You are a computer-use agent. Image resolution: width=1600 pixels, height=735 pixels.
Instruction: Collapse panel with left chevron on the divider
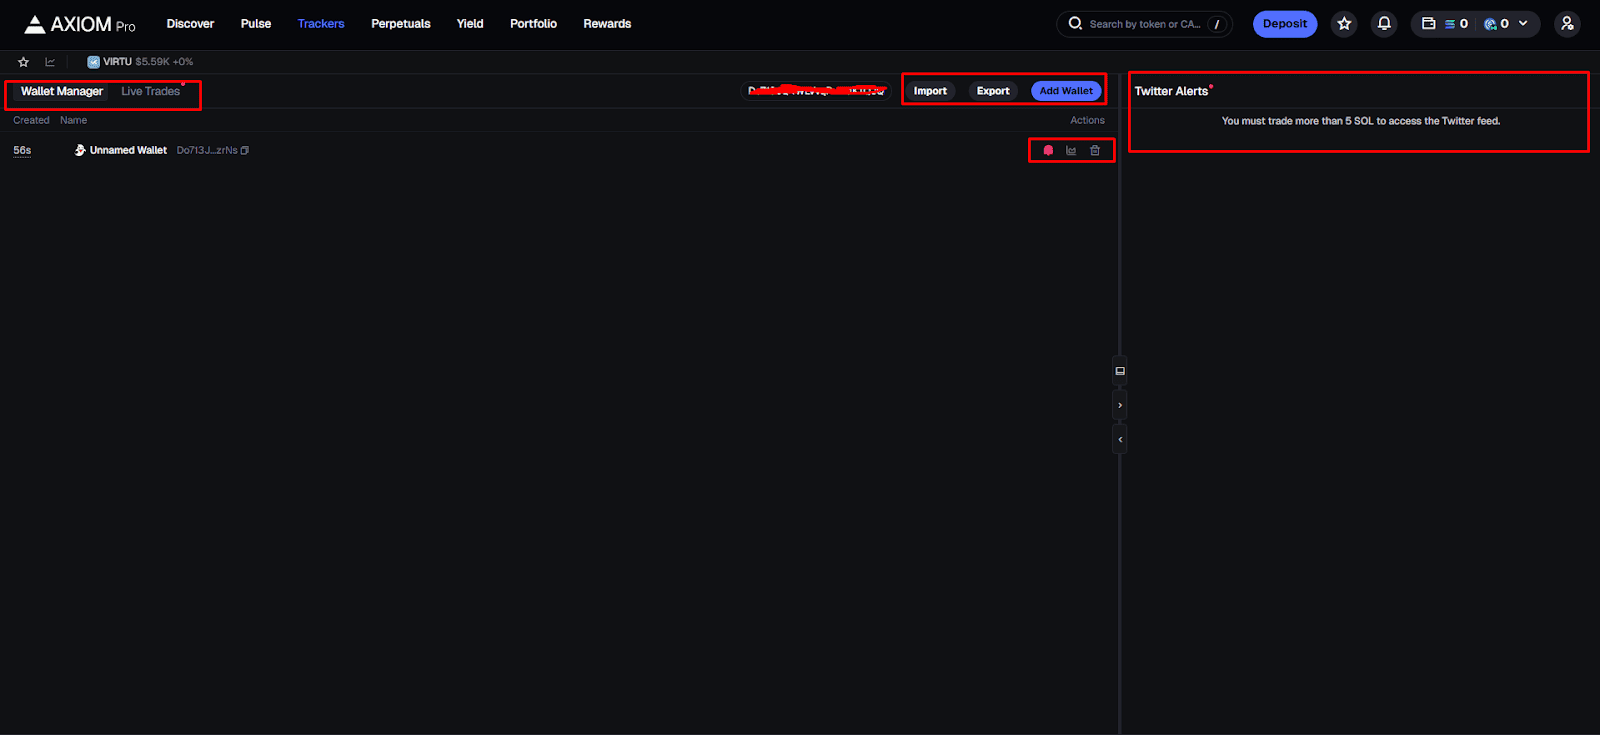[1120, 439]
